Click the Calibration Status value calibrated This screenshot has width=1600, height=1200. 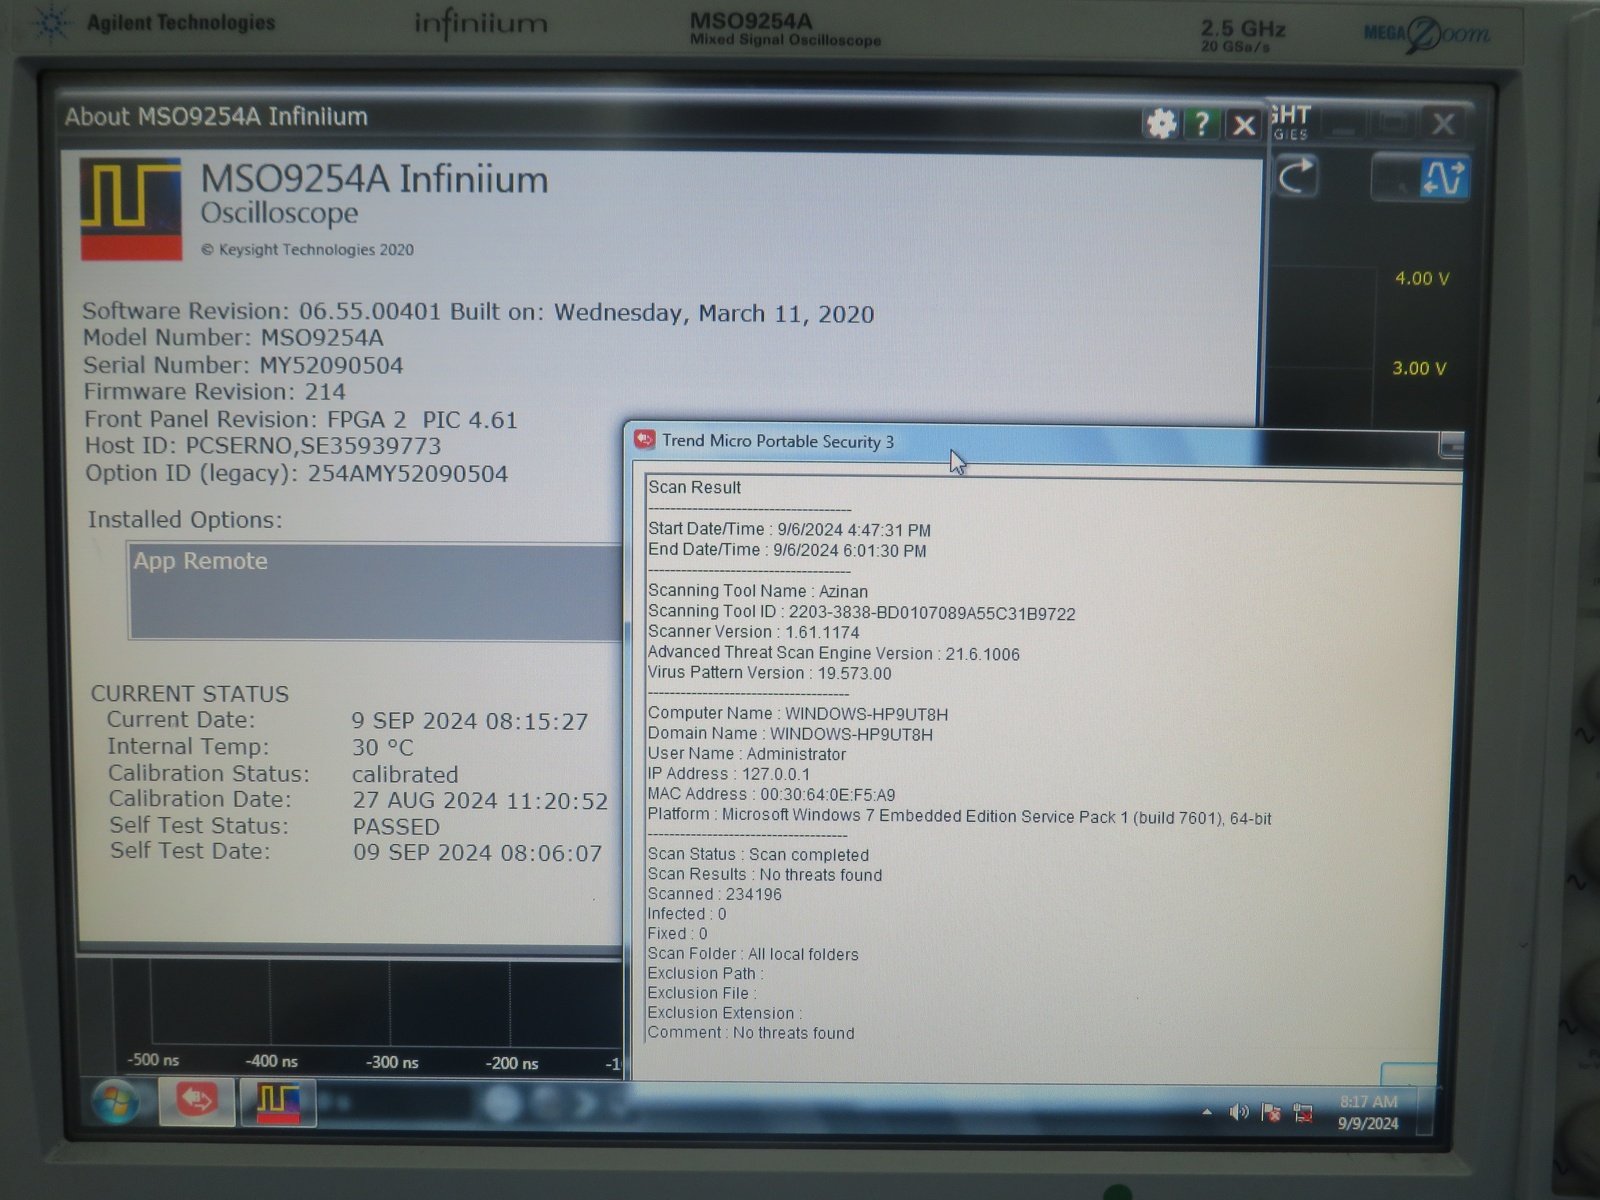click(x=405, y=775)
